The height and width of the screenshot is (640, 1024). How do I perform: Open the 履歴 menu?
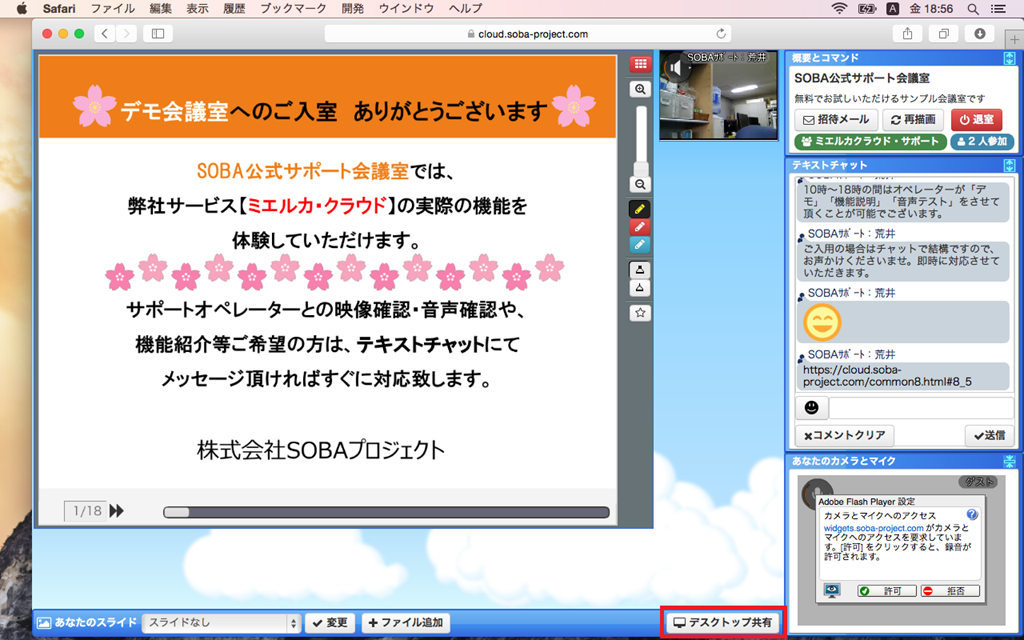pyautogui.click(x=234, y=8)
